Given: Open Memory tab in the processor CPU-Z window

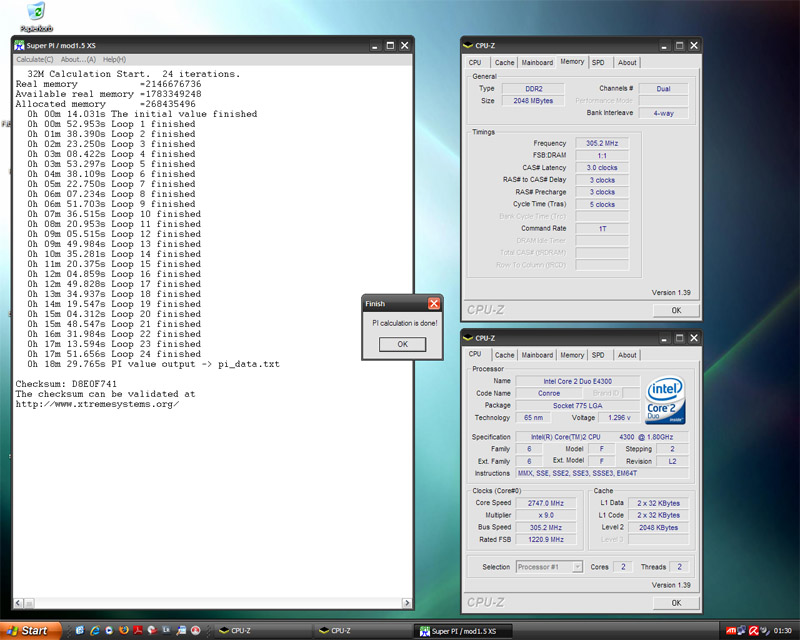Looking at the screenshot, I should tap(572, 355).
